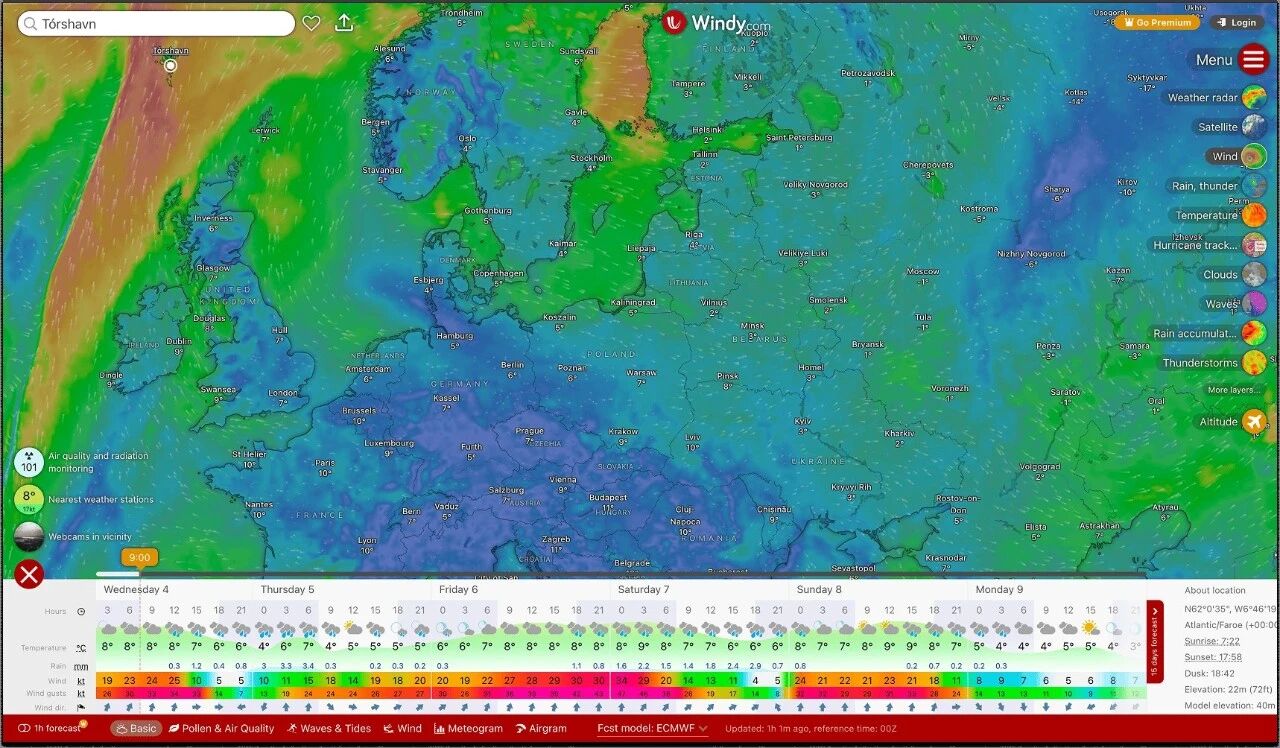The height and width of the screenshot is (748, 1280).
Task: Toggle wind gusts unit kt
Action: (x=81, y=693)
